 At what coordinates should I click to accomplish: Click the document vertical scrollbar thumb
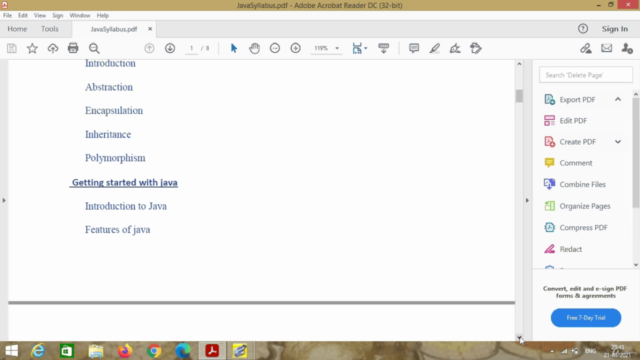[519, 96]
